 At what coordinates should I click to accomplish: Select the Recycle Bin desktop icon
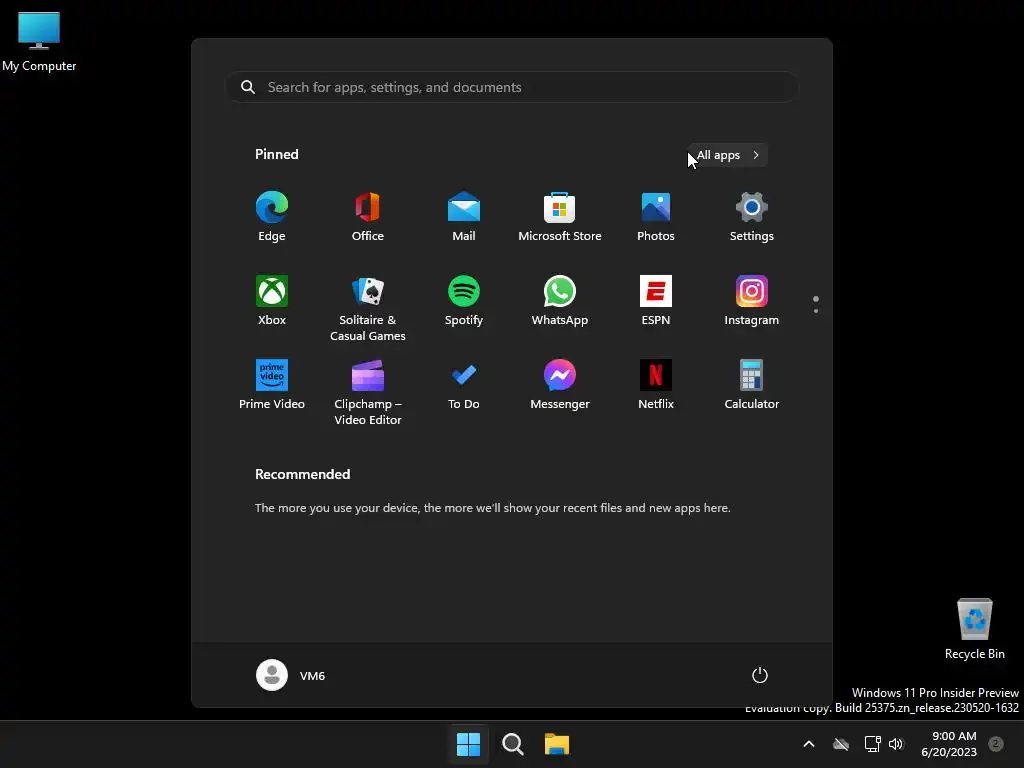tap(974, 628)
